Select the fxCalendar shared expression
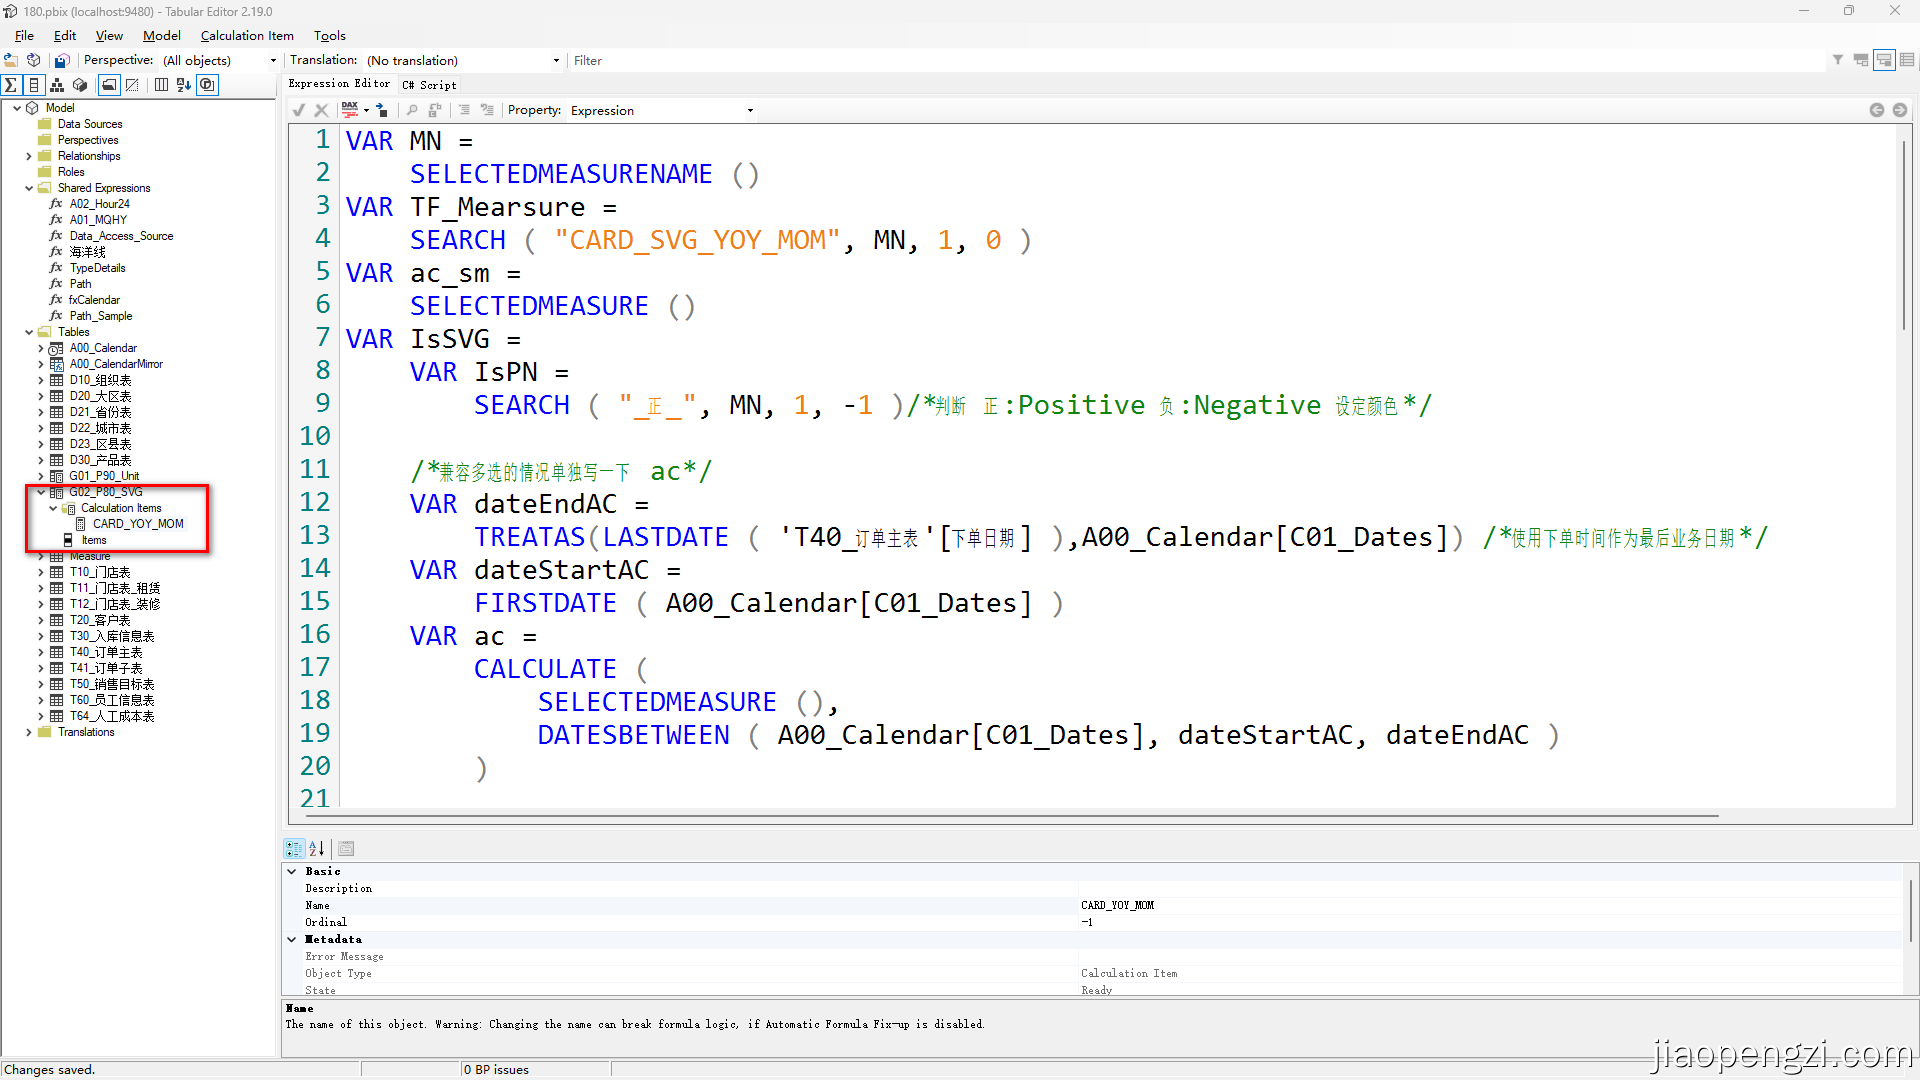 point(94,300)
